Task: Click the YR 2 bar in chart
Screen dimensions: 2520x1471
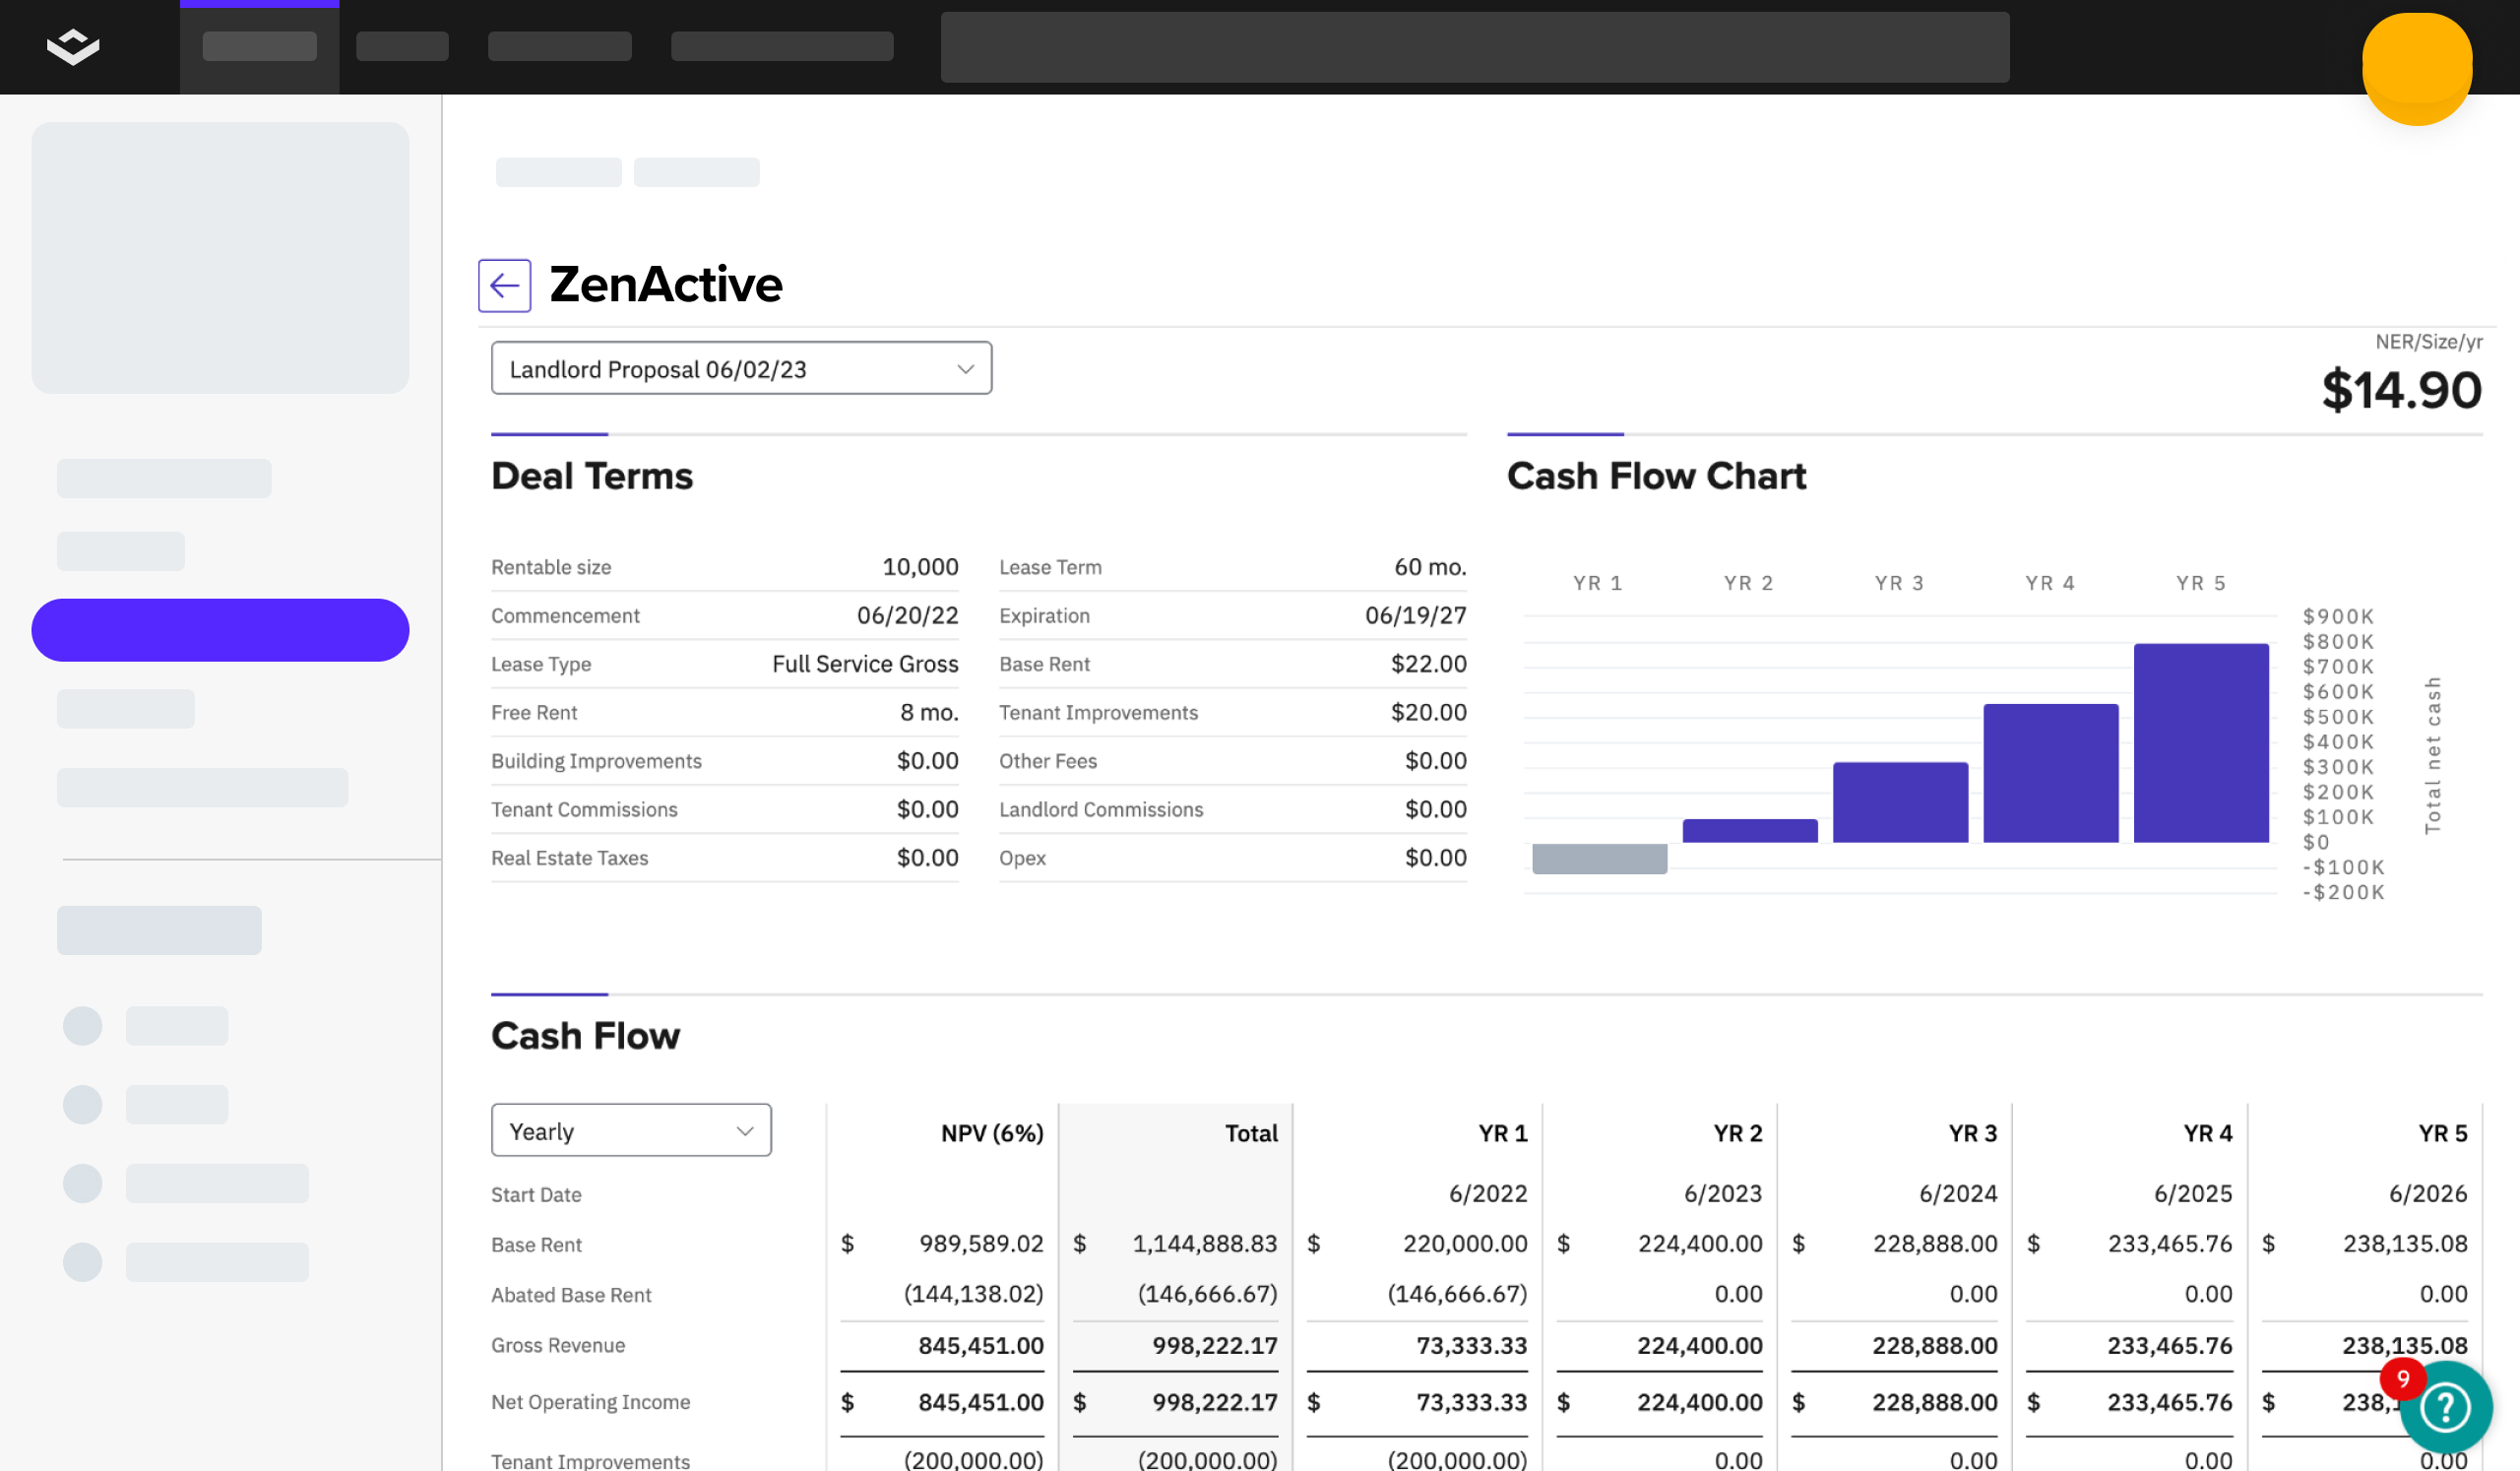Action: point(1750,831)
